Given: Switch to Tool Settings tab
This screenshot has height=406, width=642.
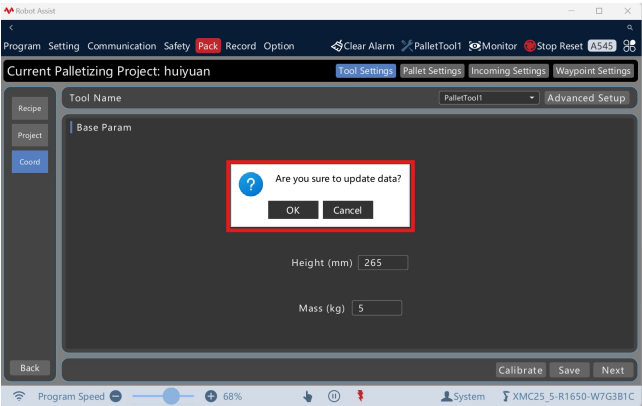Looking at the screenshot, I should 366,71.
